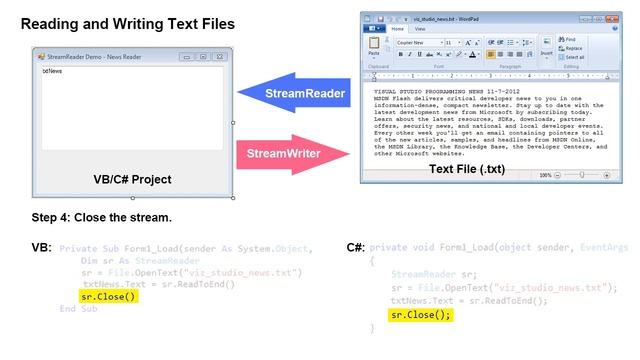This screenshot has width=640, height=360.
Task: Maximize the StreamReader Demo window
Action: (x=203, y=57)
